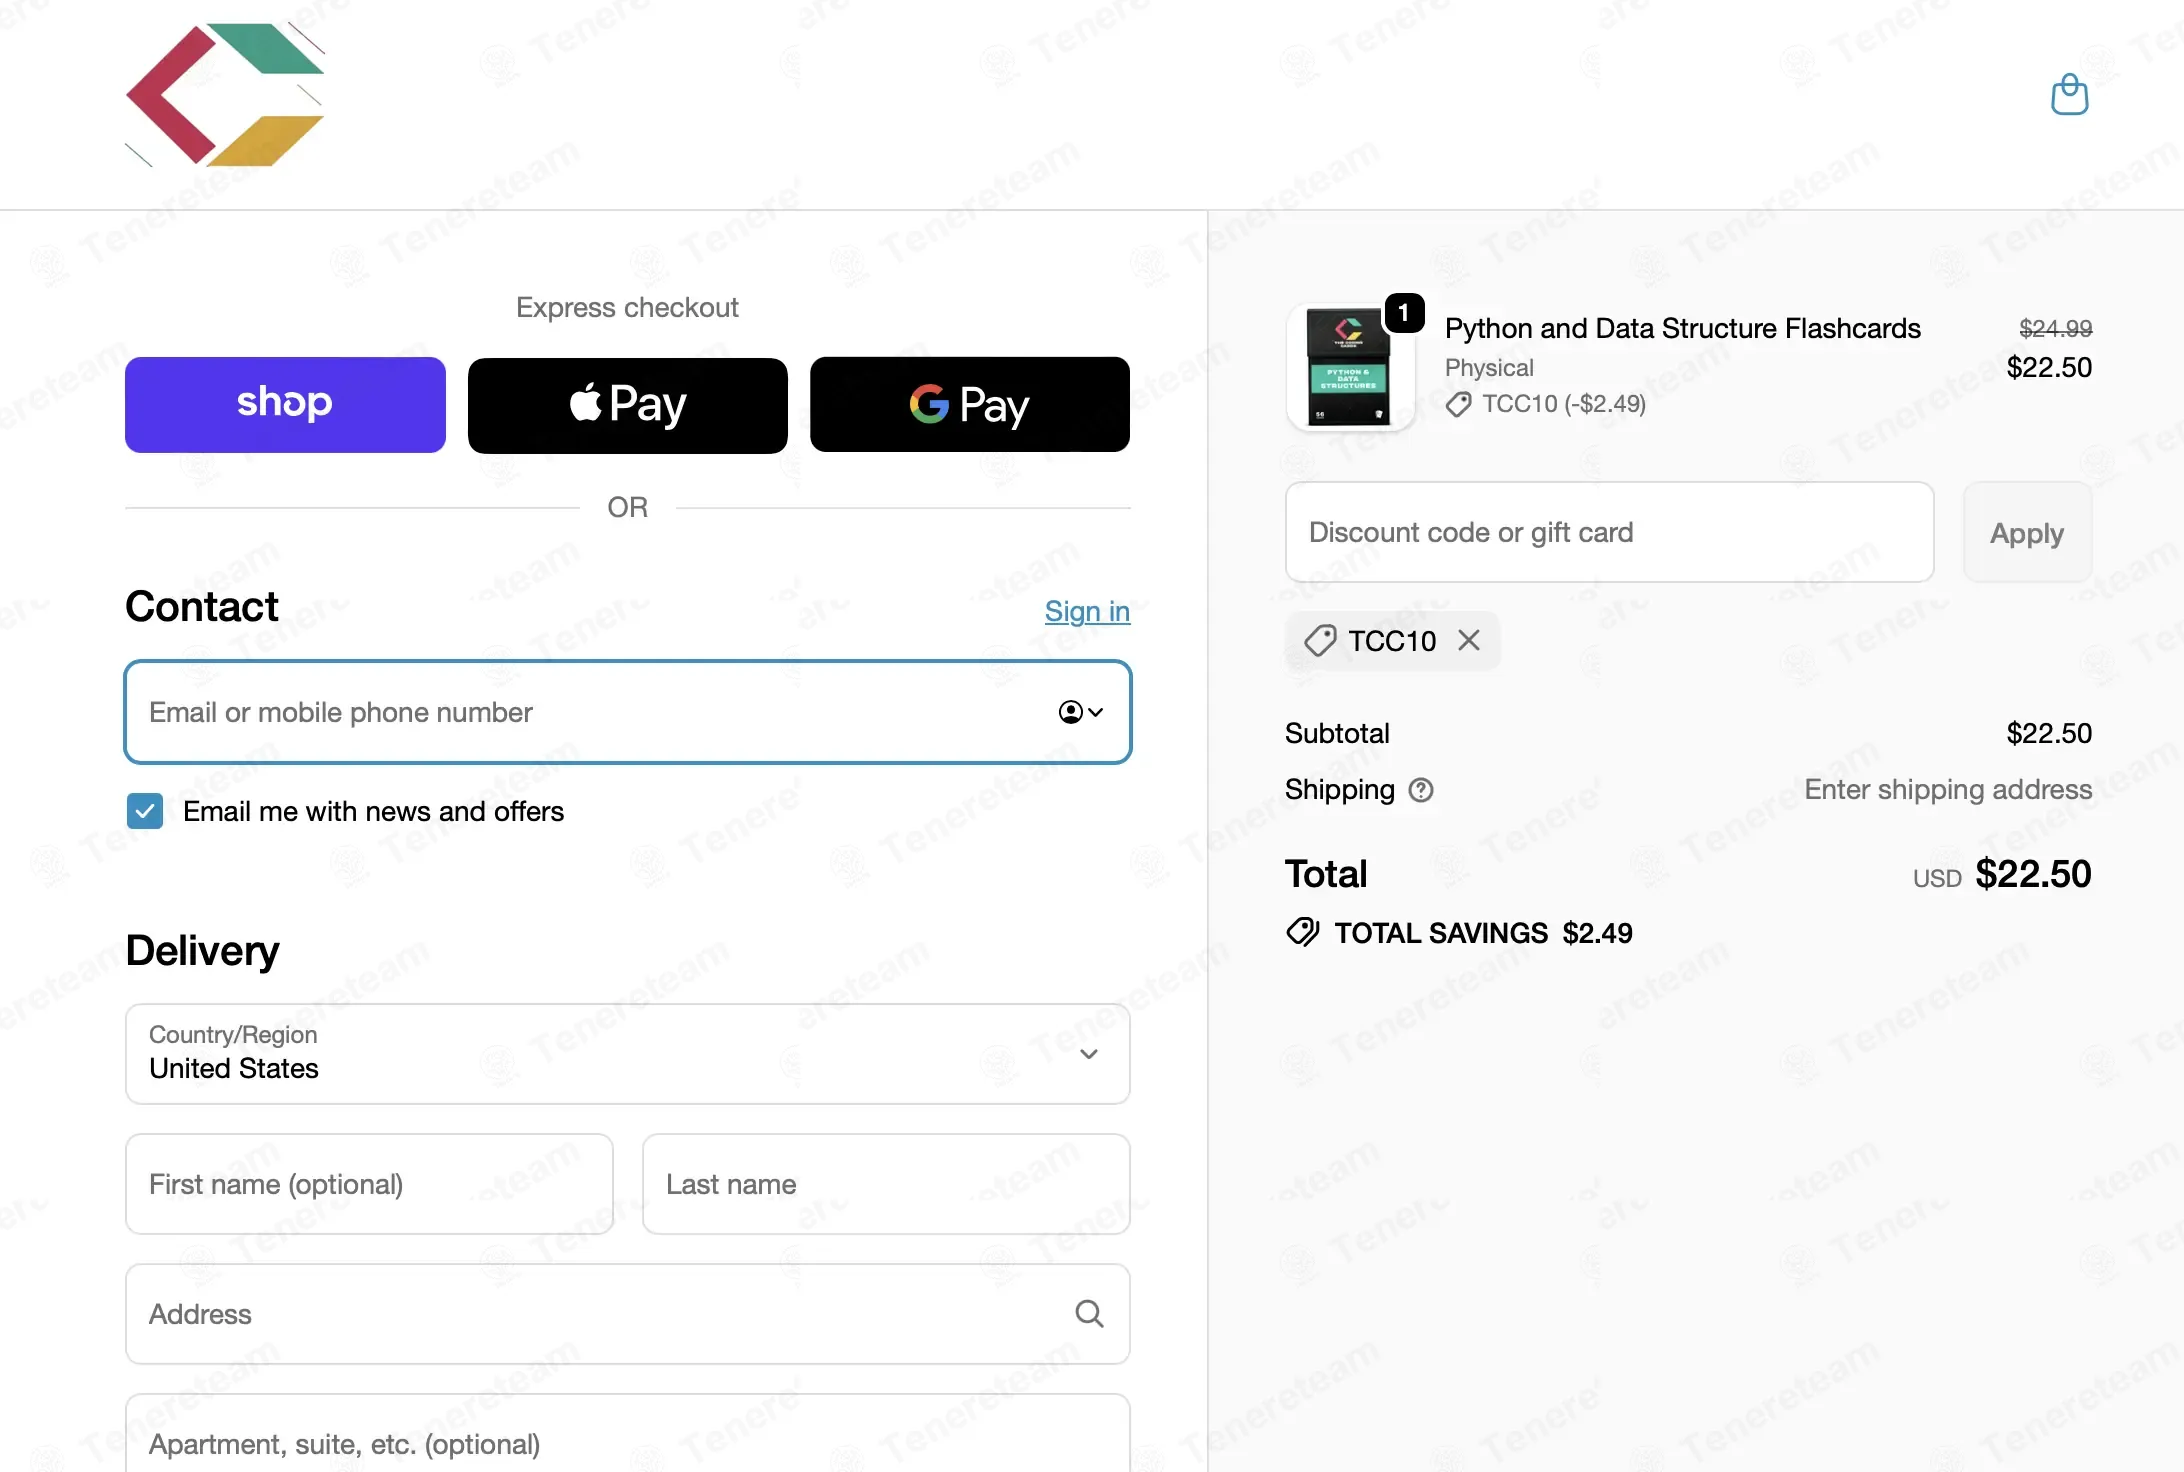Viewport: 2184px width, 1472px height.
Task: Click the flashcards product thumbnail
Action: [1349, 368]
